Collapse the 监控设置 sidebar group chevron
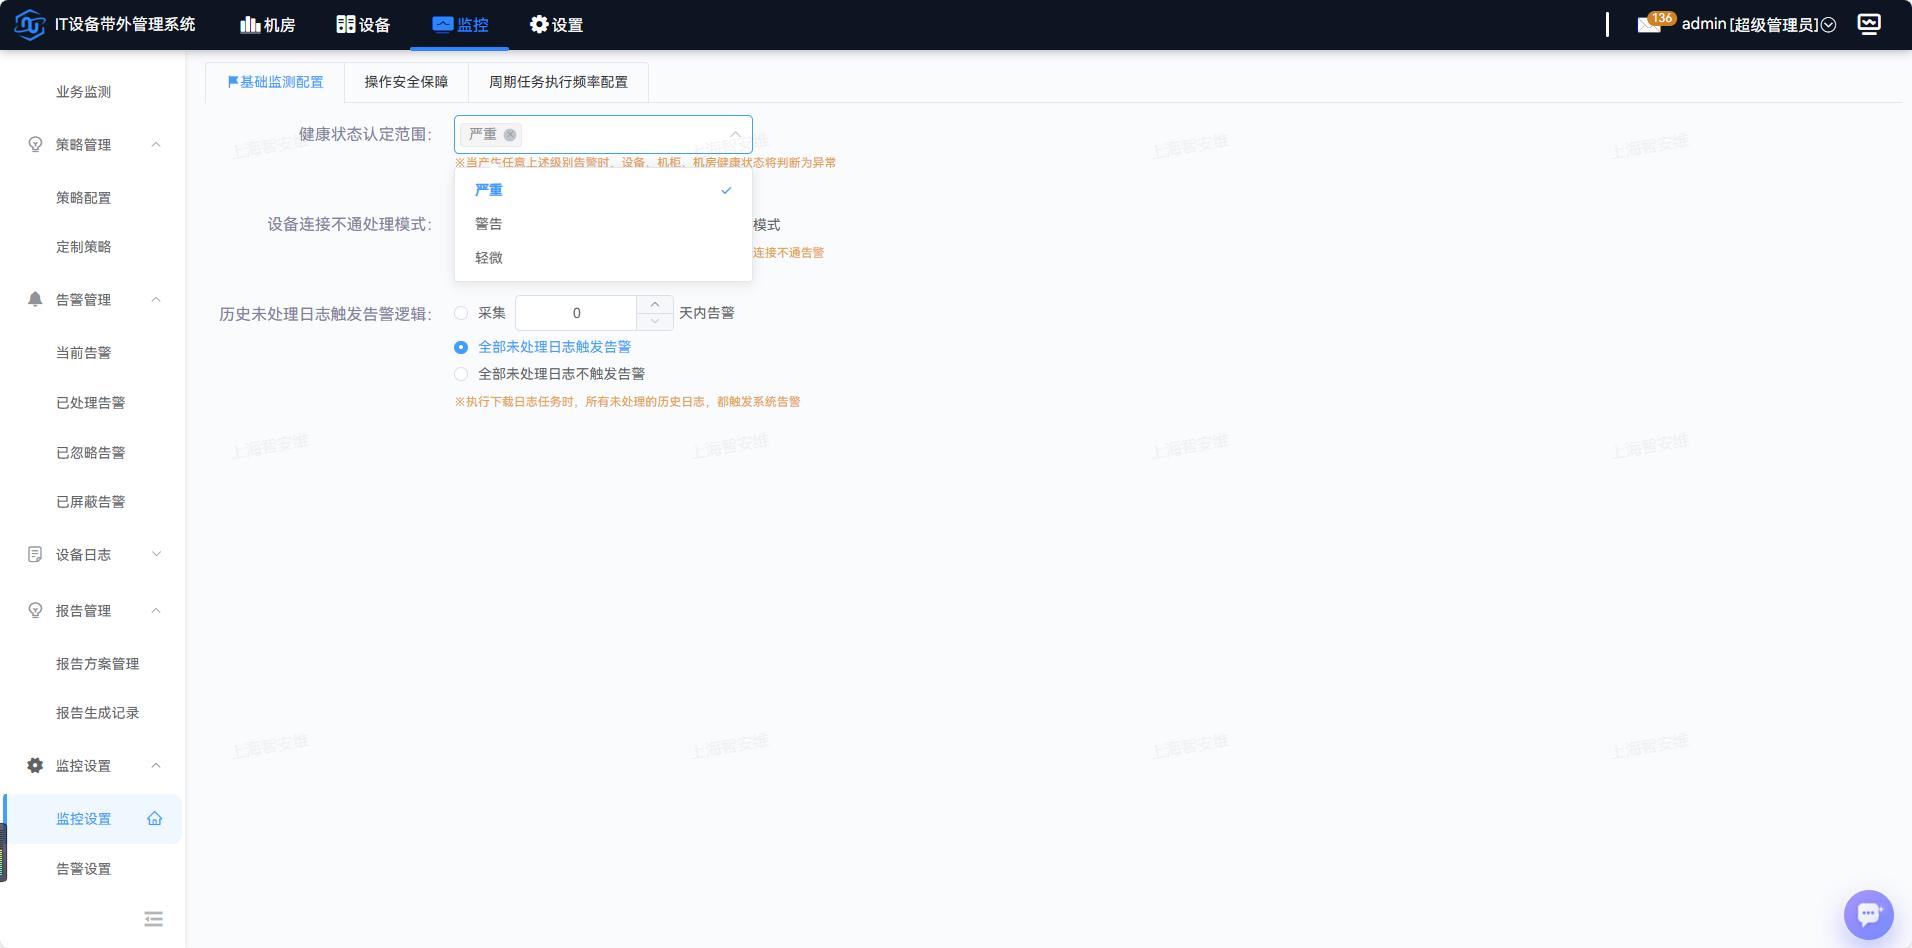 156,765
